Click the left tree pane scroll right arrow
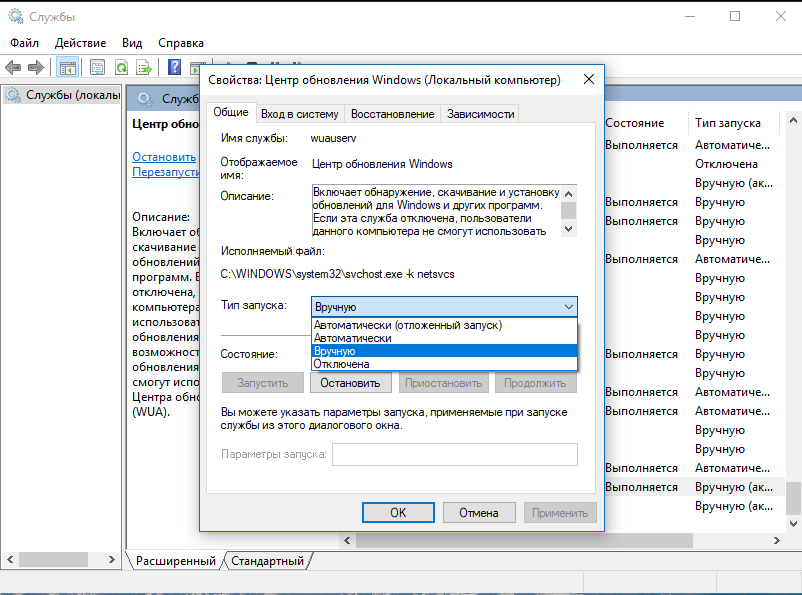Screen dimensions: 802x595 (112, 560)
